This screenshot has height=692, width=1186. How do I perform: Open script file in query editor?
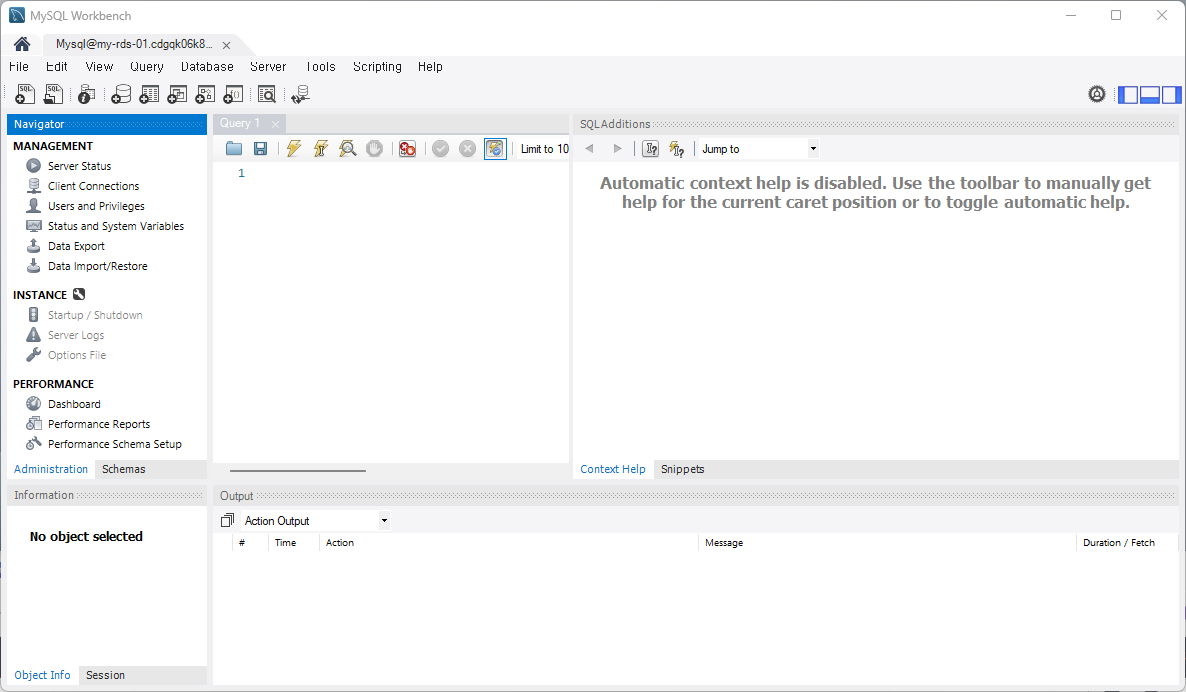tap(234, 148)
